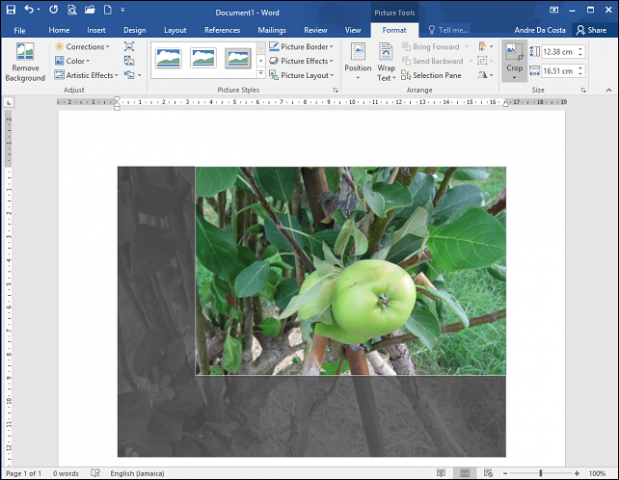Viewport: 619px width, 480px height.
Task: Click the Open folder icon in title bar
Action: coord(90,10)
